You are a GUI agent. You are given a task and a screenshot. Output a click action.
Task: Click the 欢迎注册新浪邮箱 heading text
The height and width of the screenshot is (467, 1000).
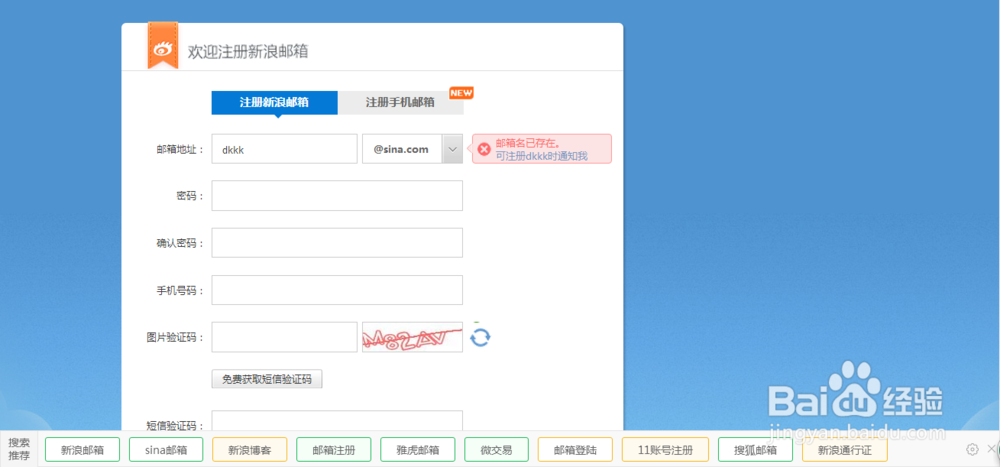coord(248,52)
